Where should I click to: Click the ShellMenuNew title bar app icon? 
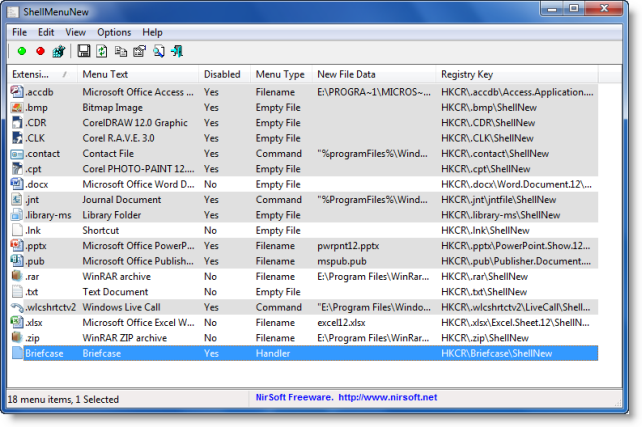pos(14,11)
